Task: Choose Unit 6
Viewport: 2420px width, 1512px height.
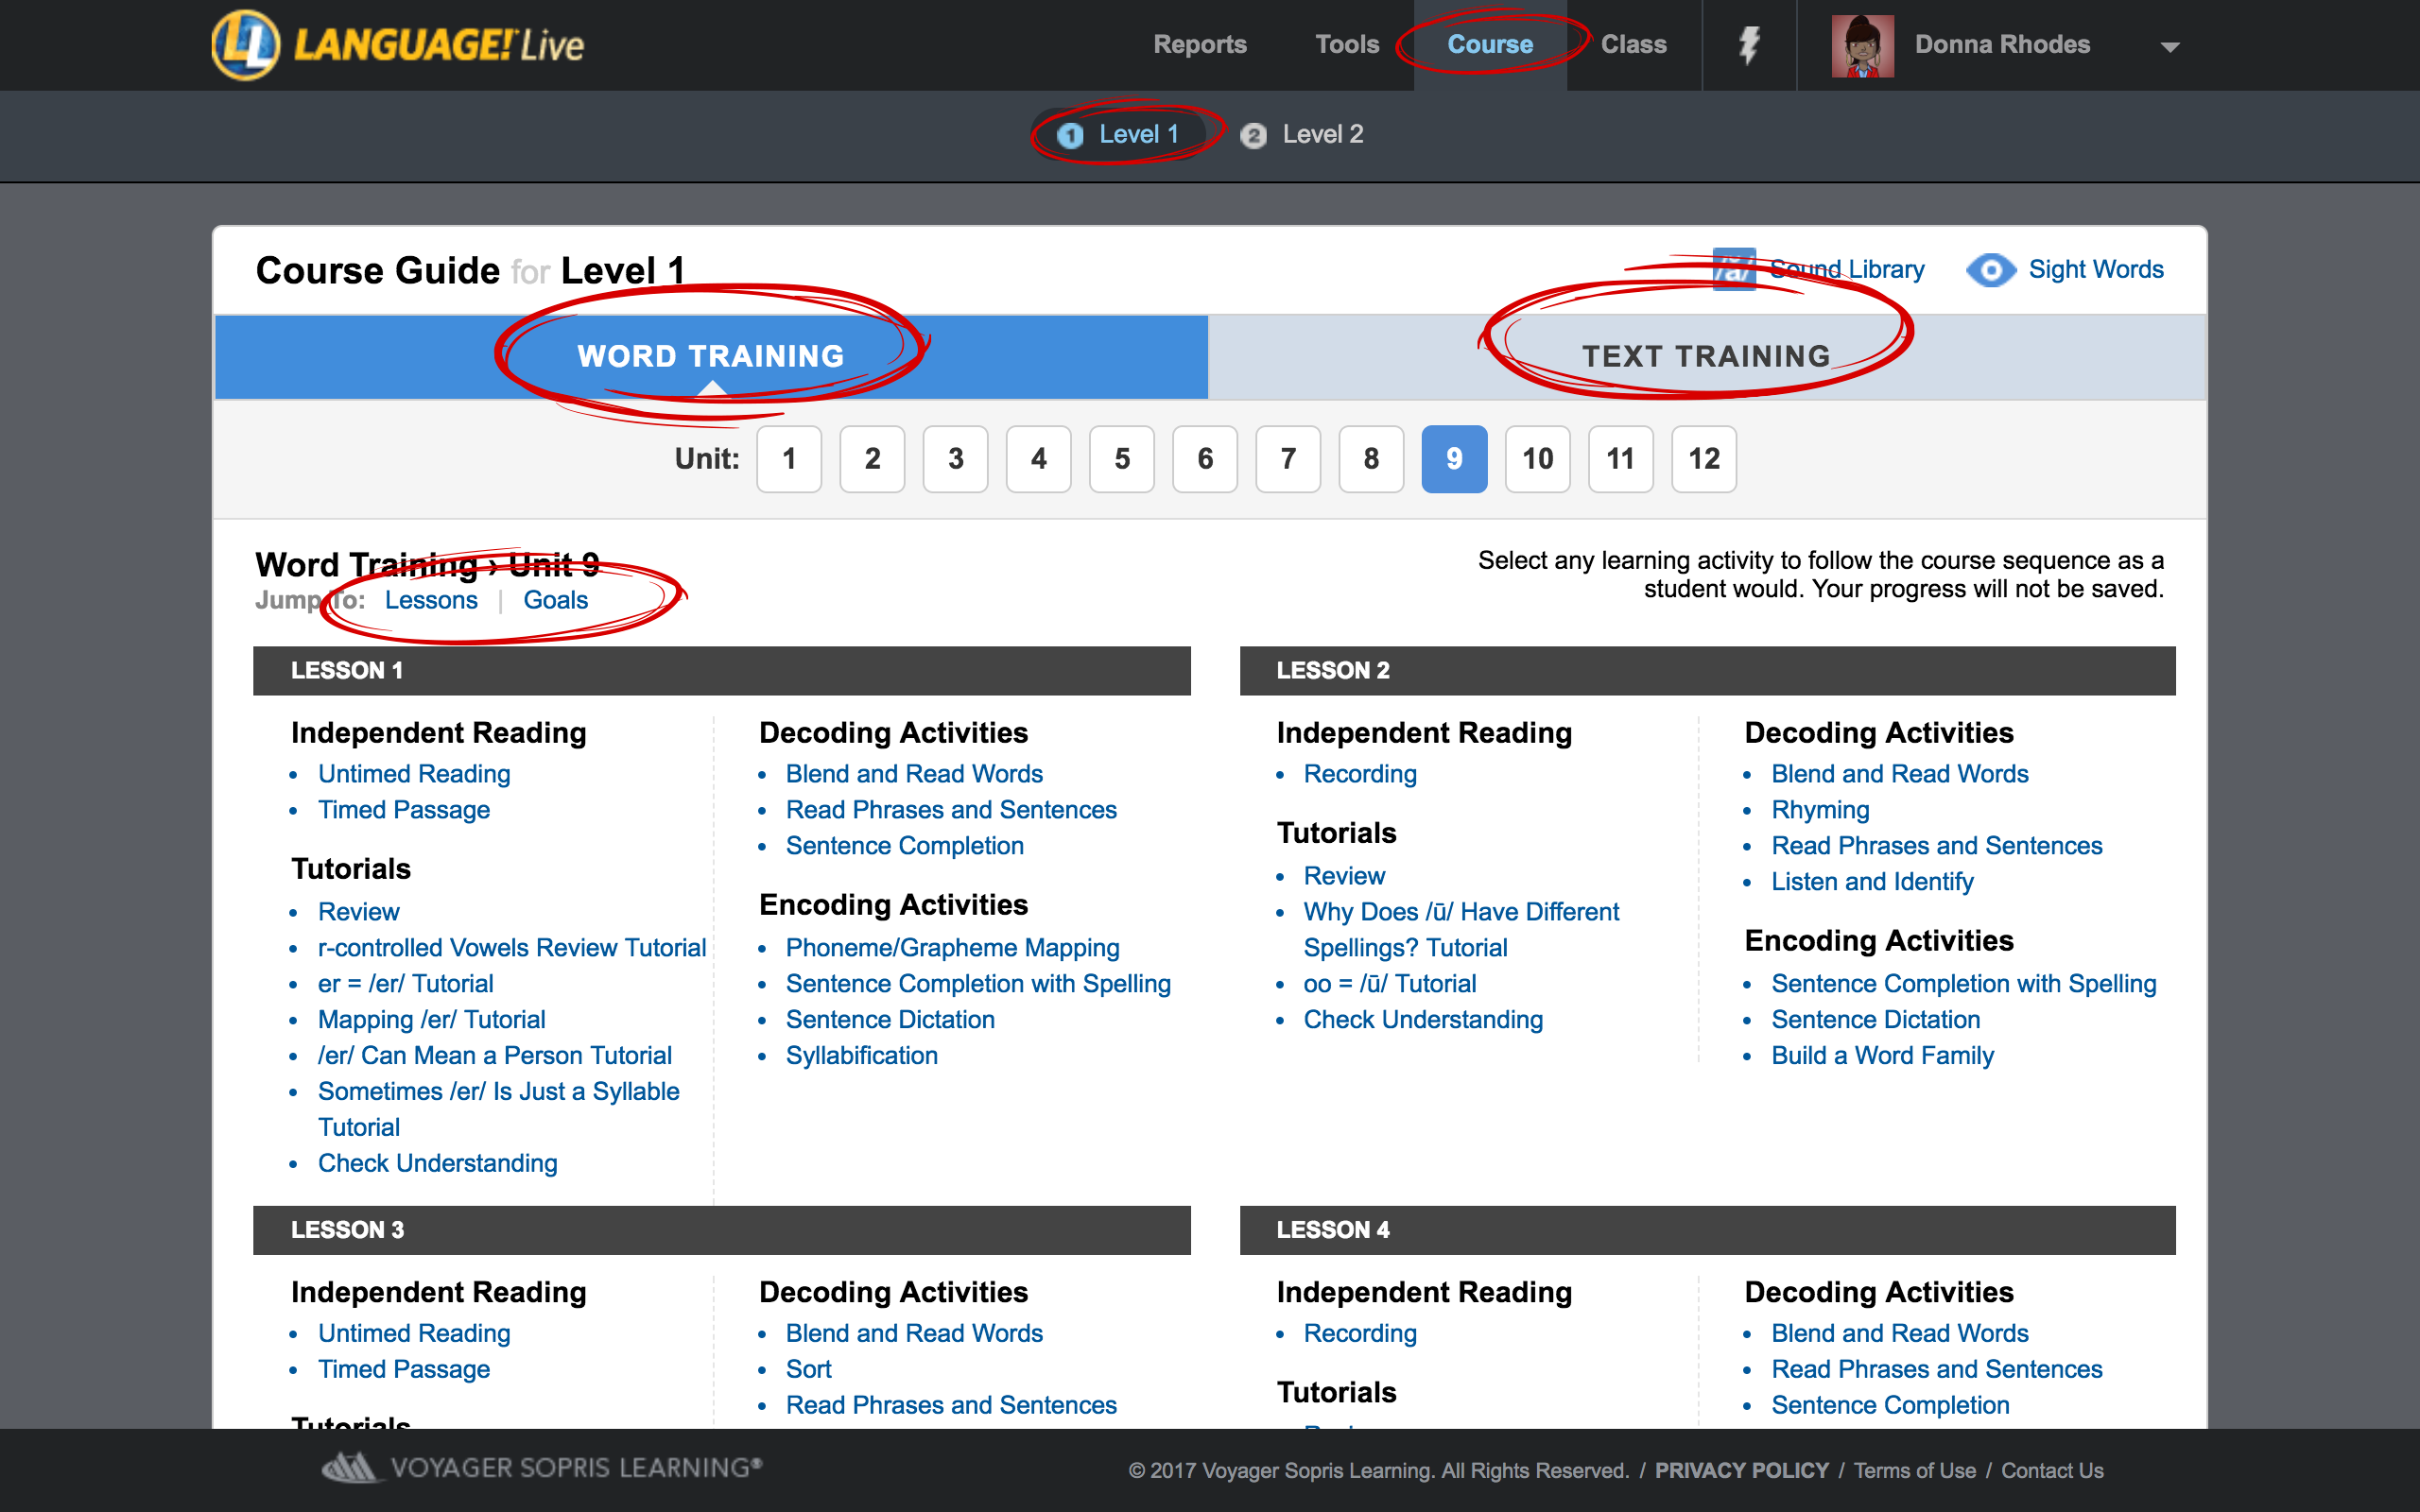Action: tap(1205, 459)
